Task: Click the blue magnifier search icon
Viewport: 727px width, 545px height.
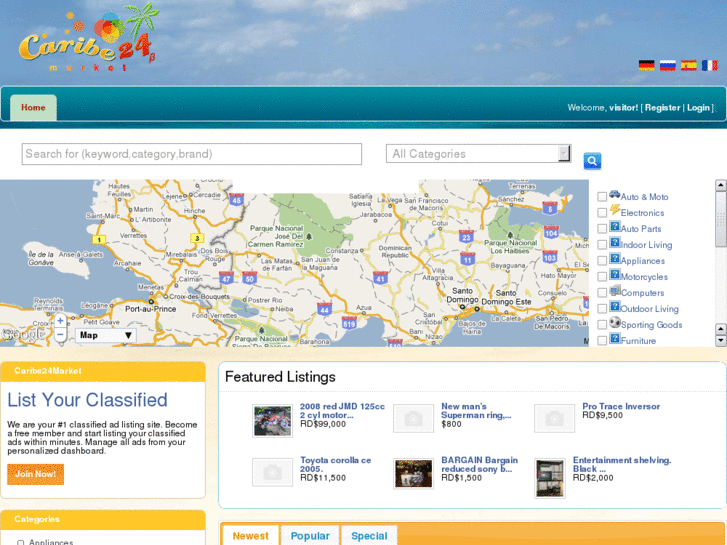Action: (592, 161)
